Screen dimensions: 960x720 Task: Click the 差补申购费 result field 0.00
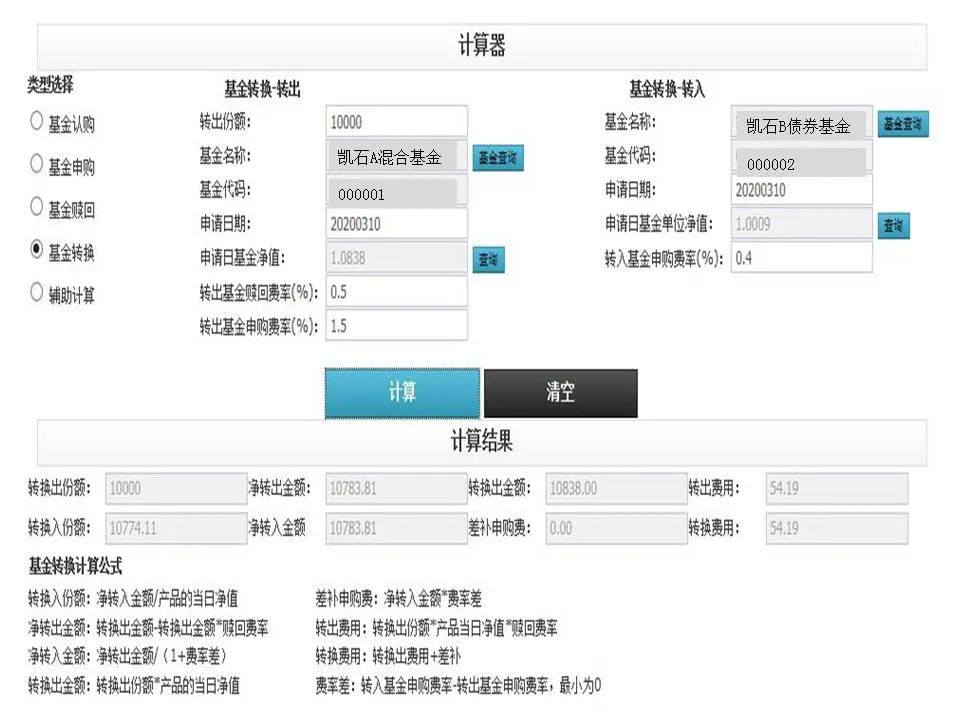[x=617, y=528]
